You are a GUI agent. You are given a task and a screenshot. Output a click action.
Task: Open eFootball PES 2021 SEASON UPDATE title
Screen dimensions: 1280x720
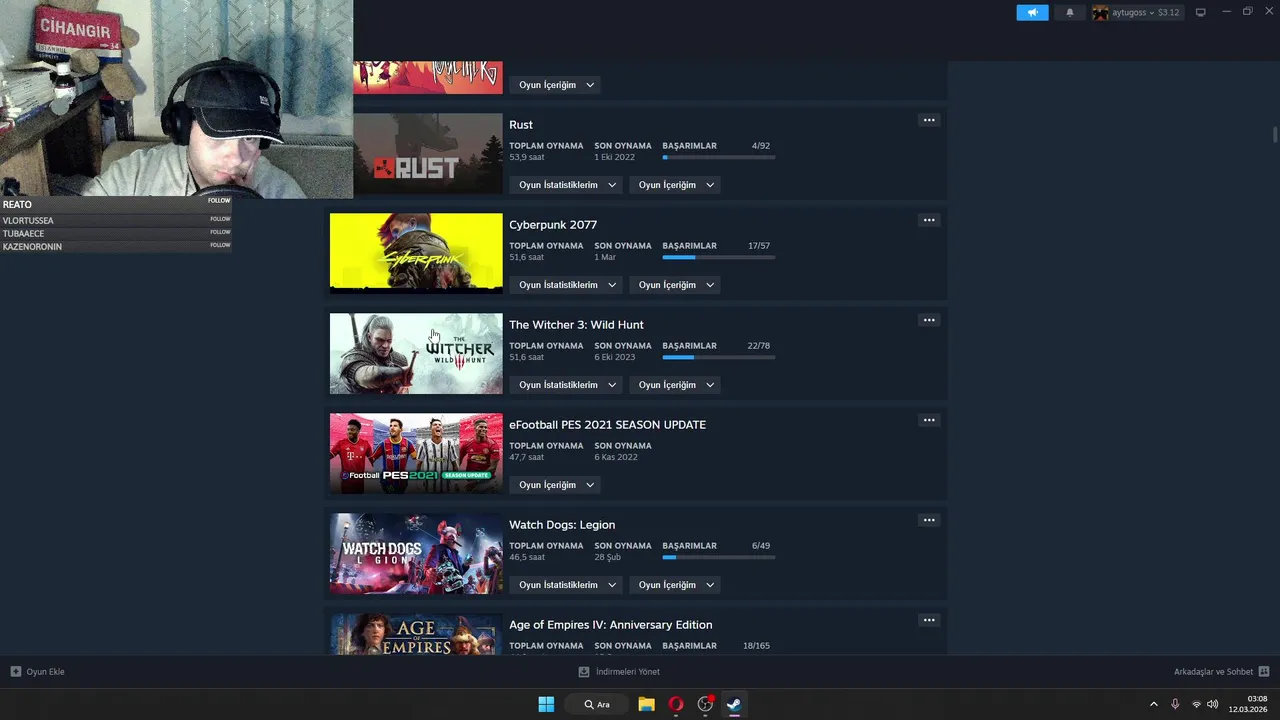(x=607, y=425)
